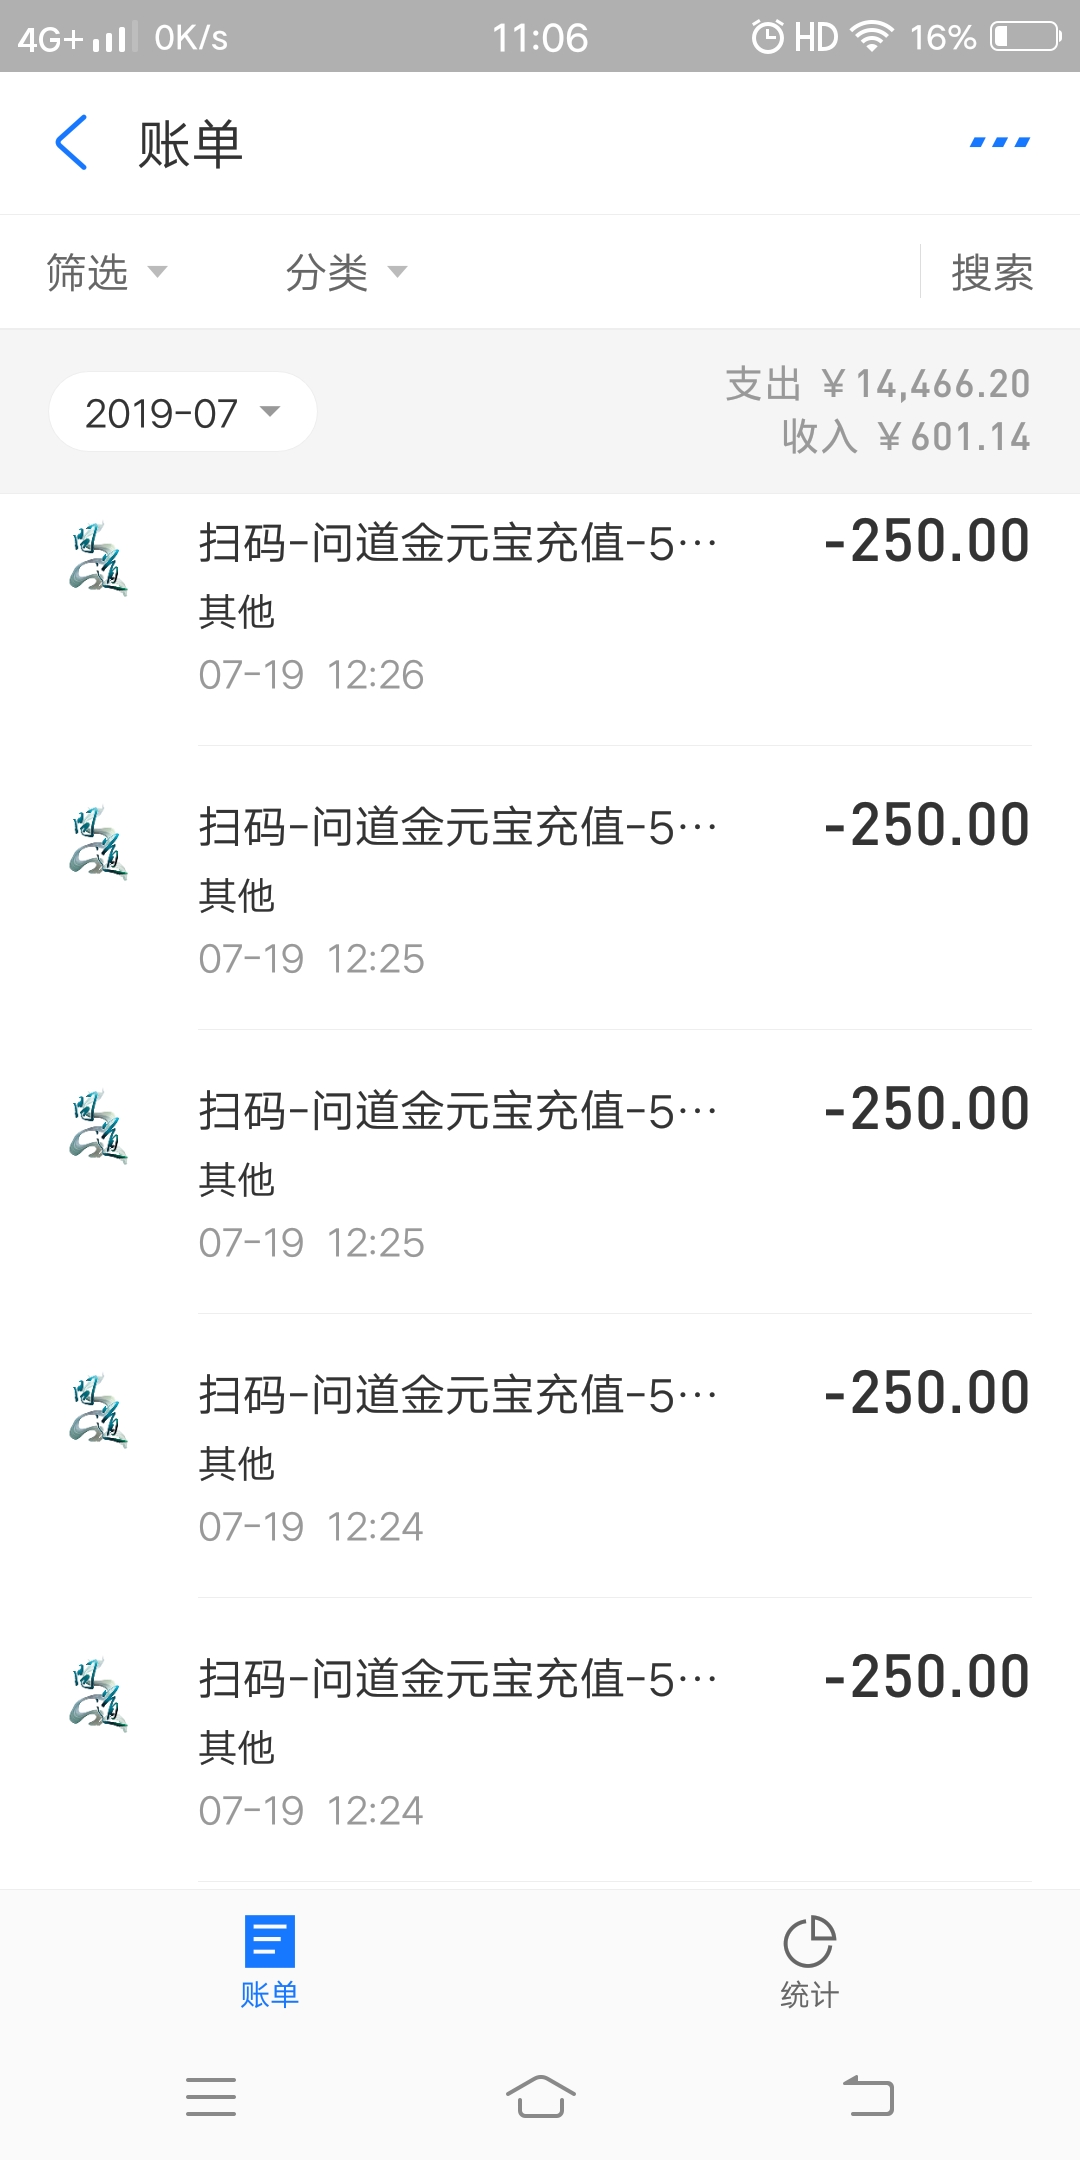
Task: Tap the blue back arrow
Action: (72, 143)
